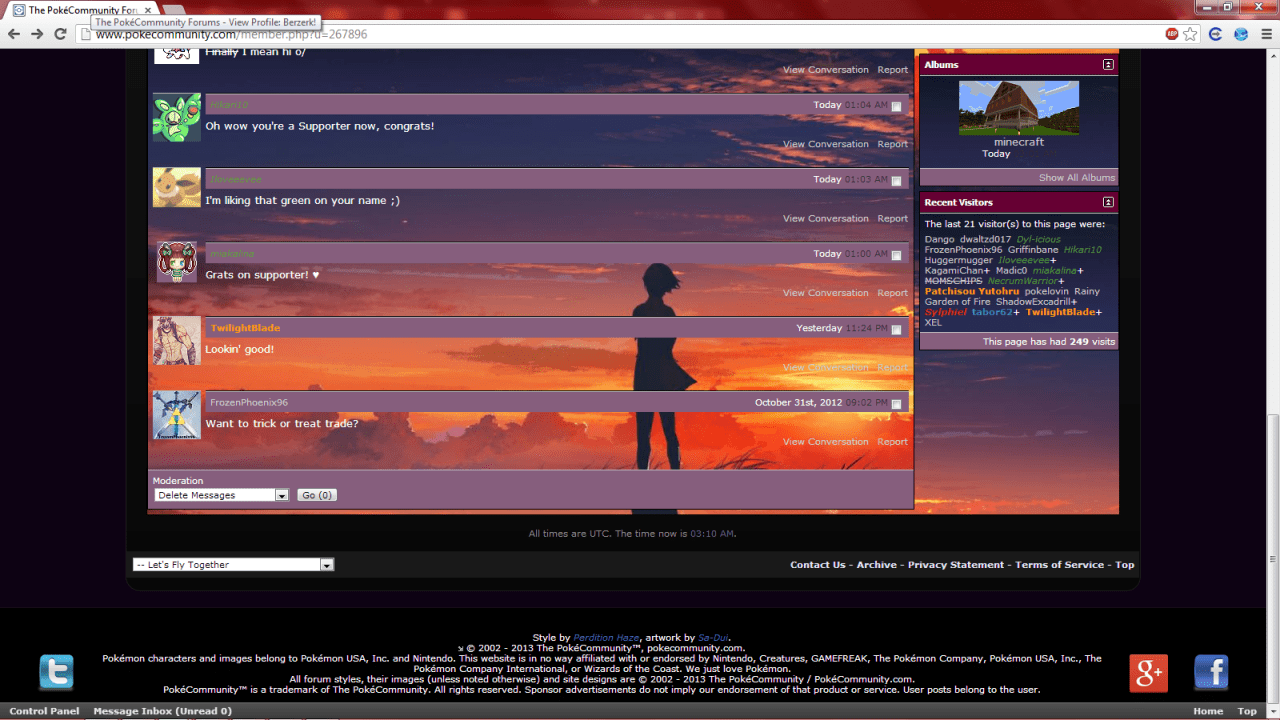Open the Delete Messages moderation dropdown
Image resolution: width=1280 pixels, height=720 pixels.
[x=221, y=495]
